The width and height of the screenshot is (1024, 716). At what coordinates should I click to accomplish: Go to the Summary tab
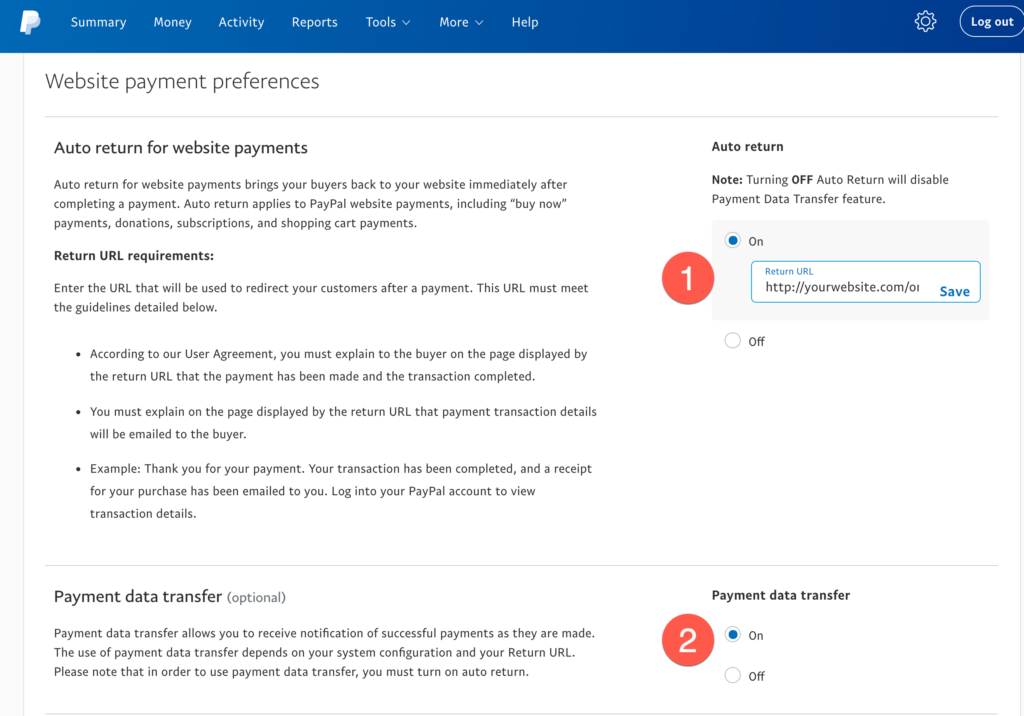(99, 22)
